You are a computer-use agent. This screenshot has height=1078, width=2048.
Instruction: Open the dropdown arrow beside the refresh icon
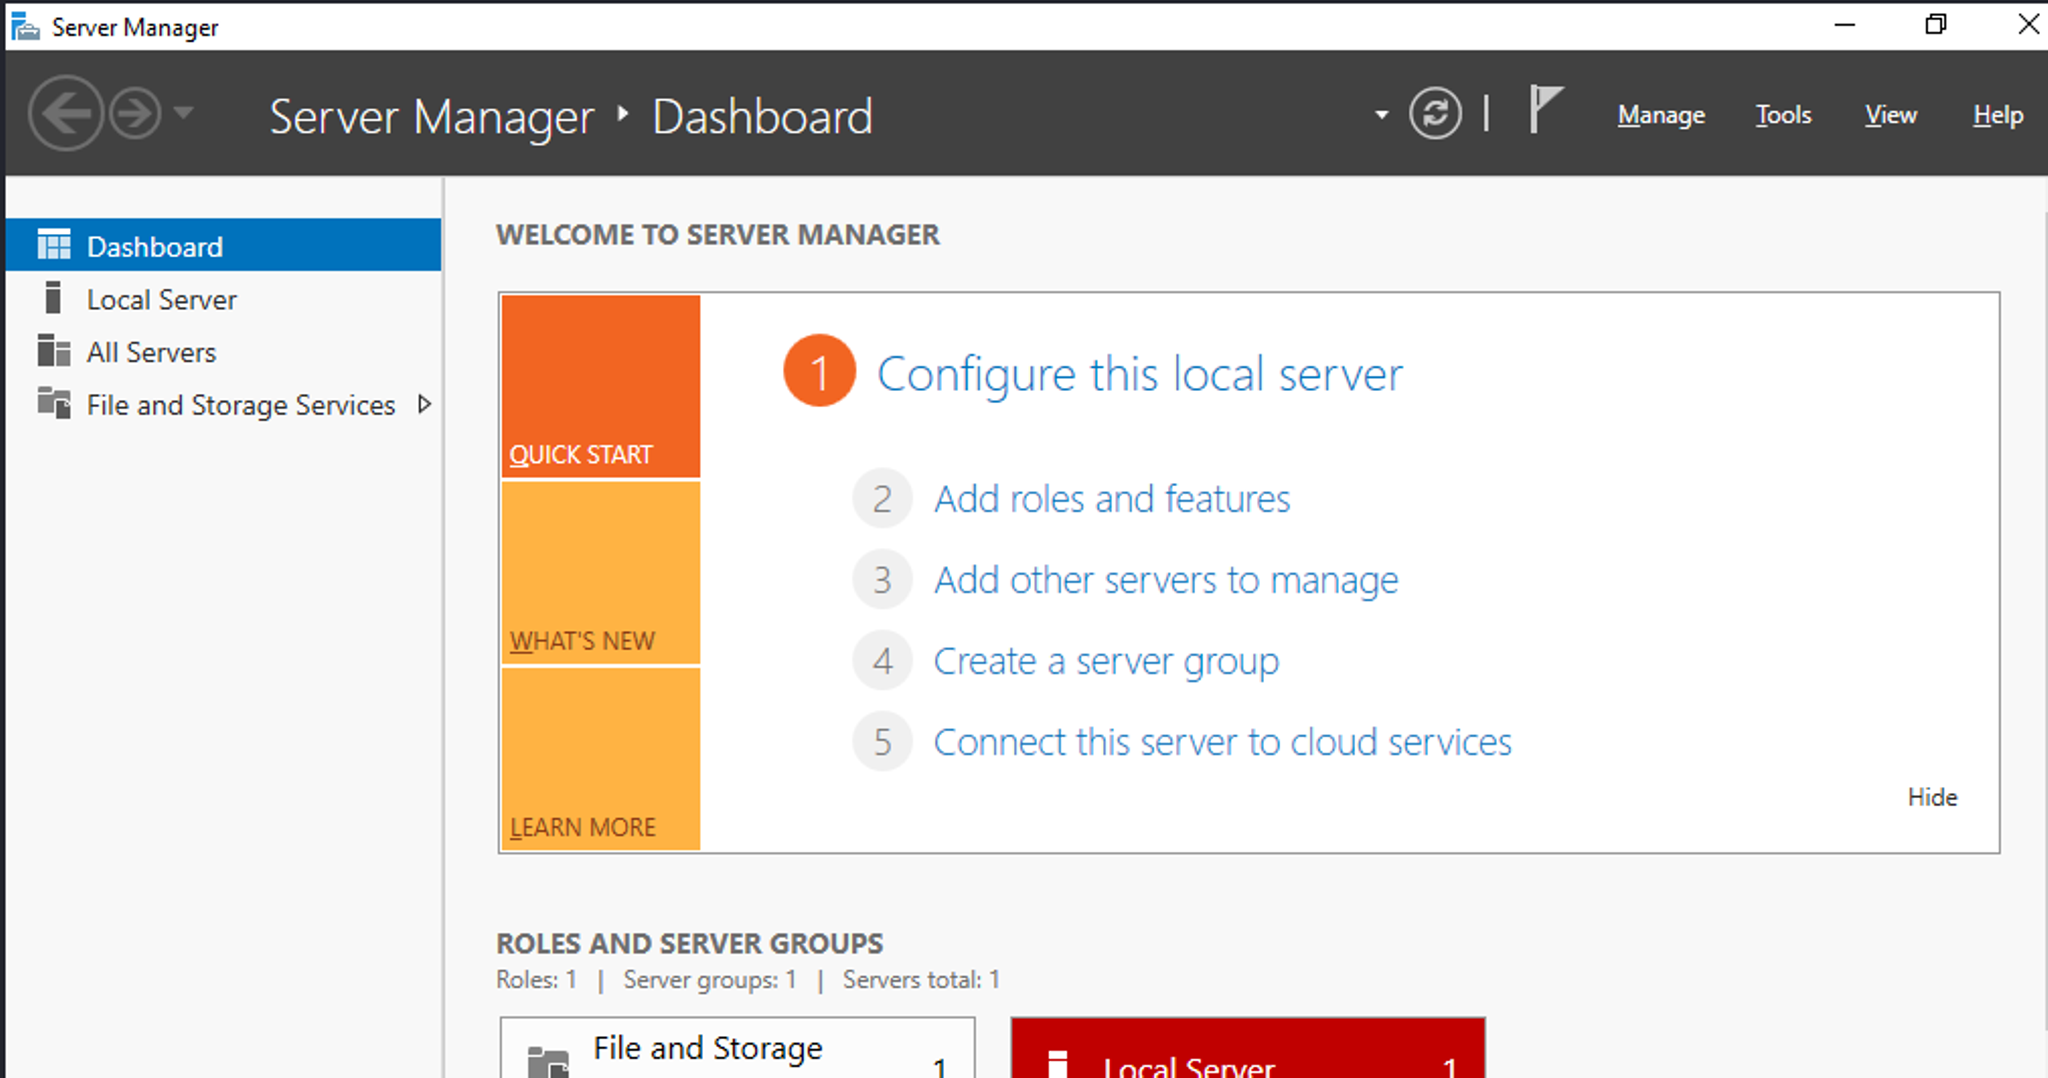(x=1382, y=115)
